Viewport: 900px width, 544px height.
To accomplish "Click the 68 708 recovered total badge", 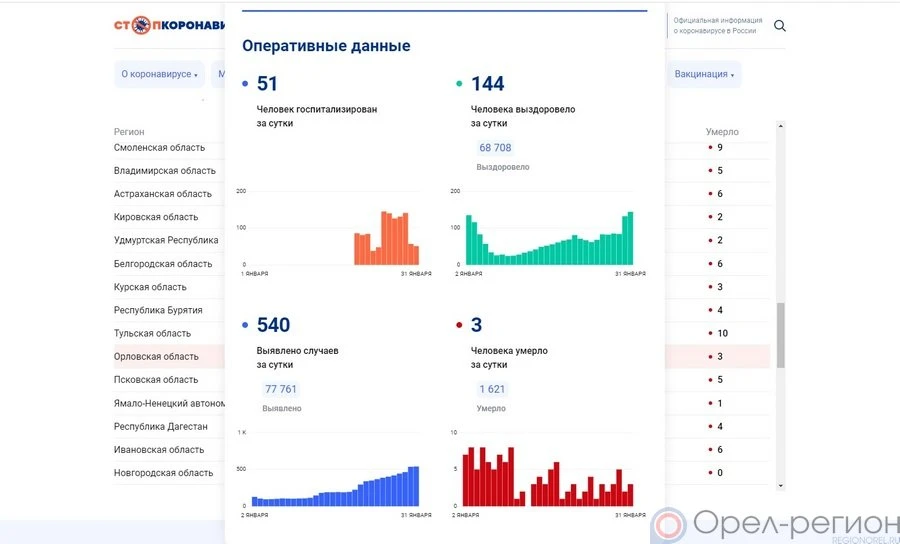I will click(495, 148).
